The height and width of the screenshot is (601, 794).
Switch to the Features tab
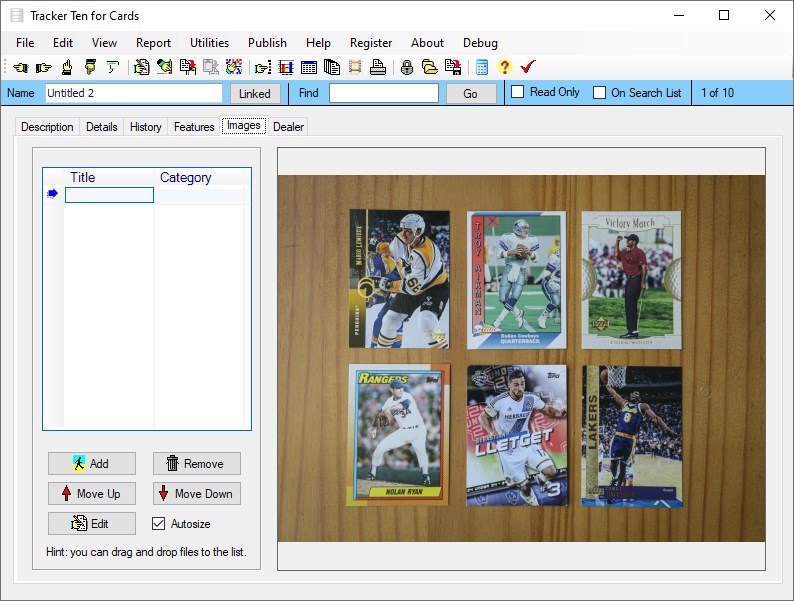pos(194,127)
